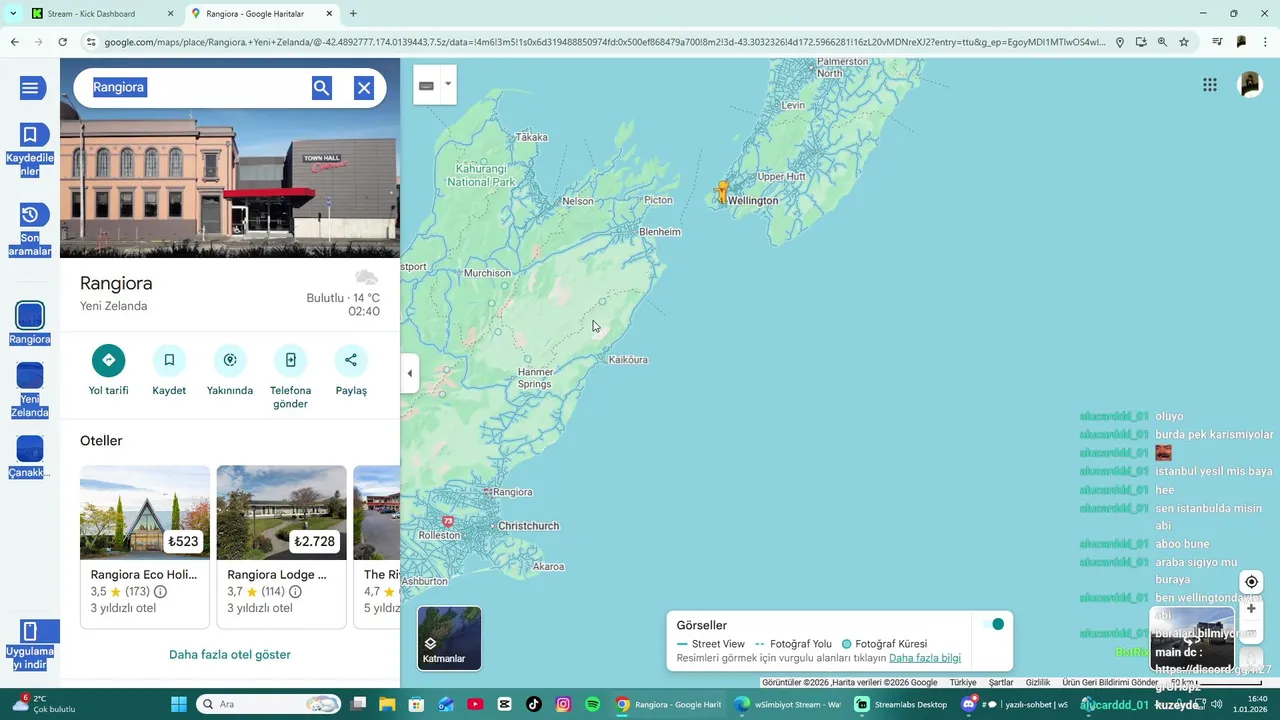Toggle the Görseller imagery switch
The image size is (1280, 720).
[x=993, y=624]
